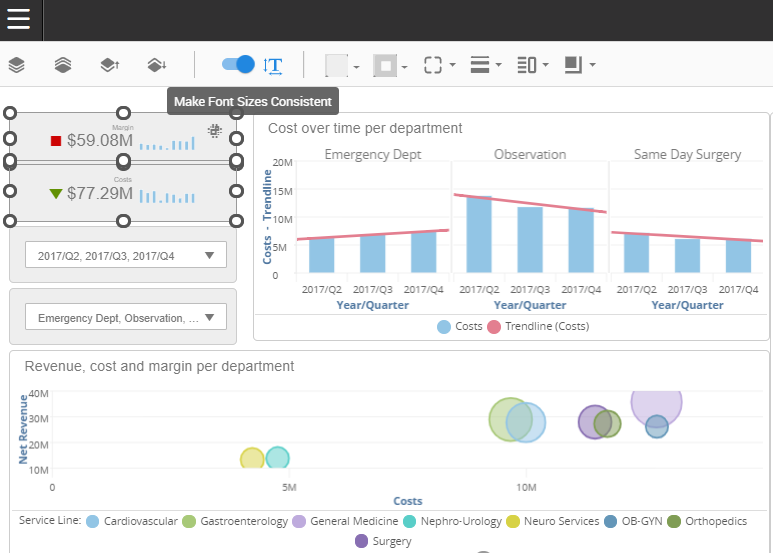Open the distribute spacing dropdown
The image size is (773, 556).
532,65
